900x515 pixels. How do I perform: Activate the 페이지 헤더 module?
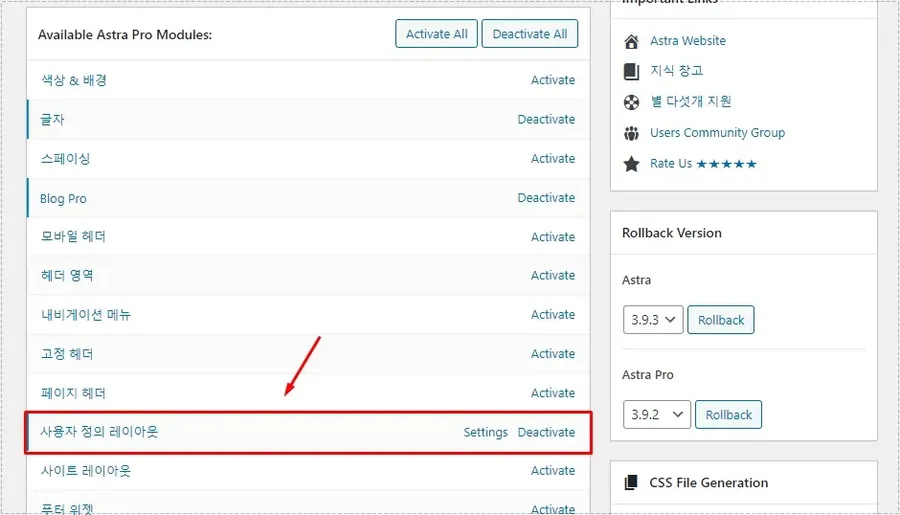(553, 393)
